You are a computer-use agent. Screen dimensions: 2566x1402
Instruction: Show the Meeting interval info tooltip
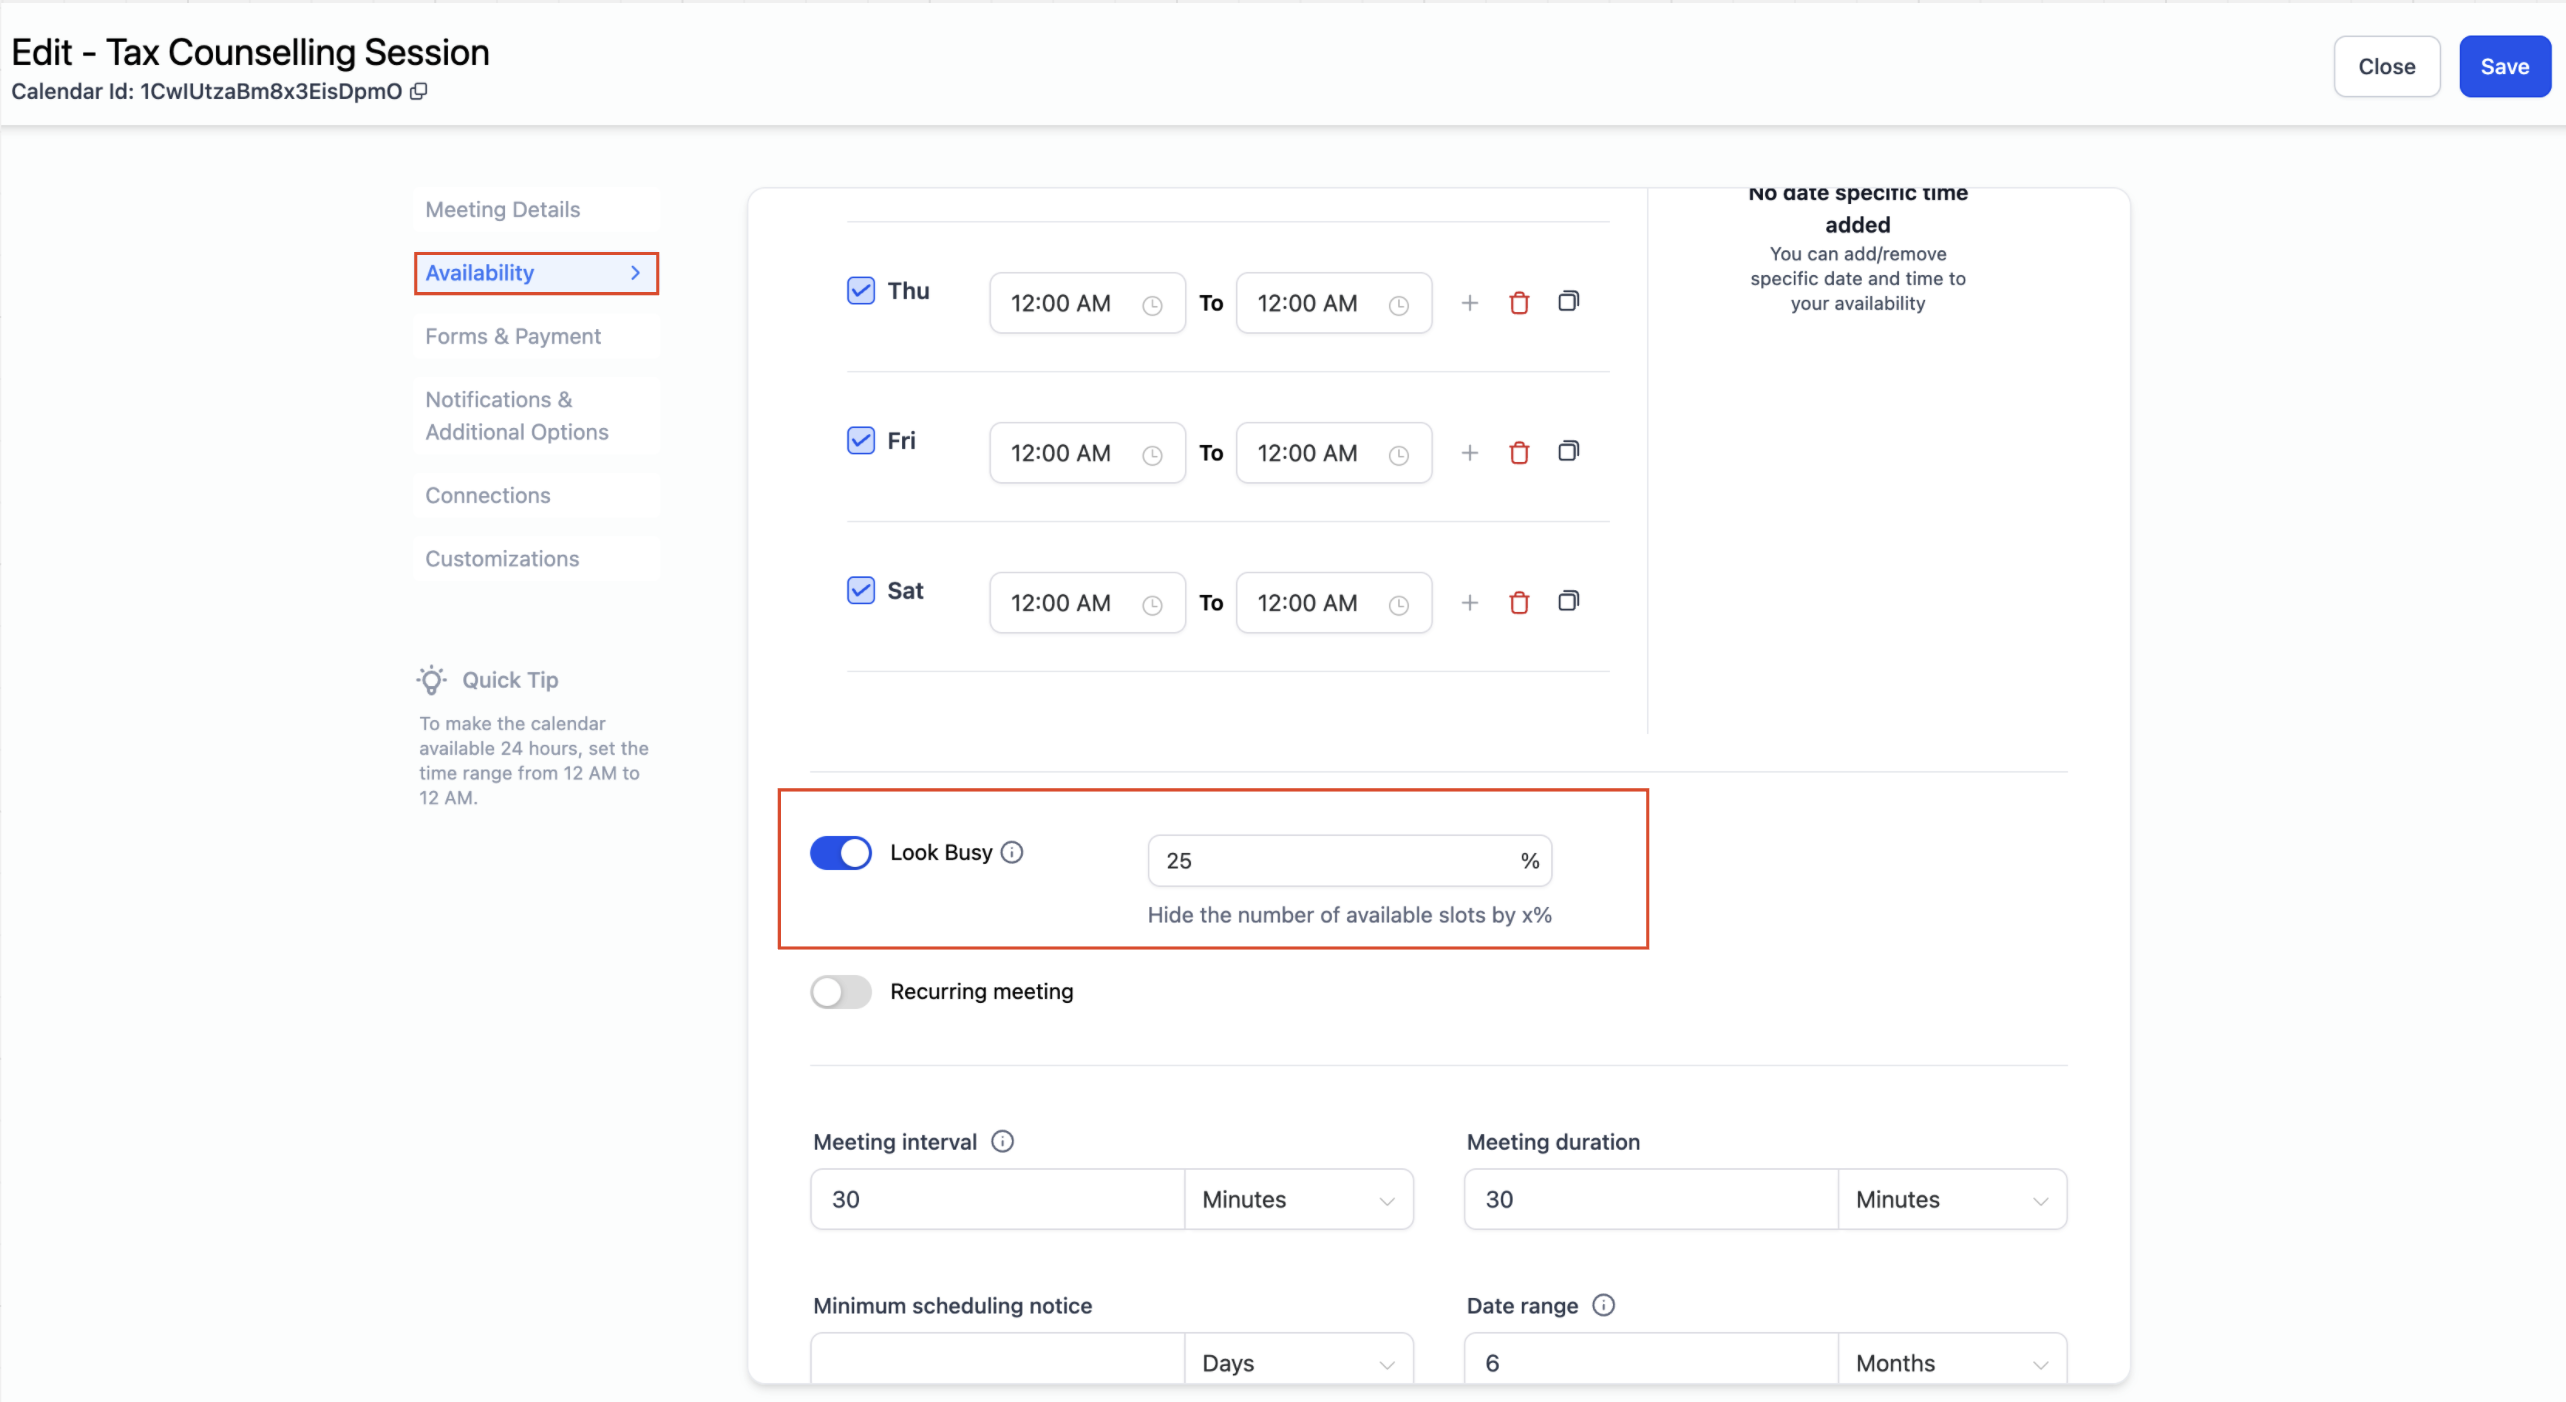1002,1141
